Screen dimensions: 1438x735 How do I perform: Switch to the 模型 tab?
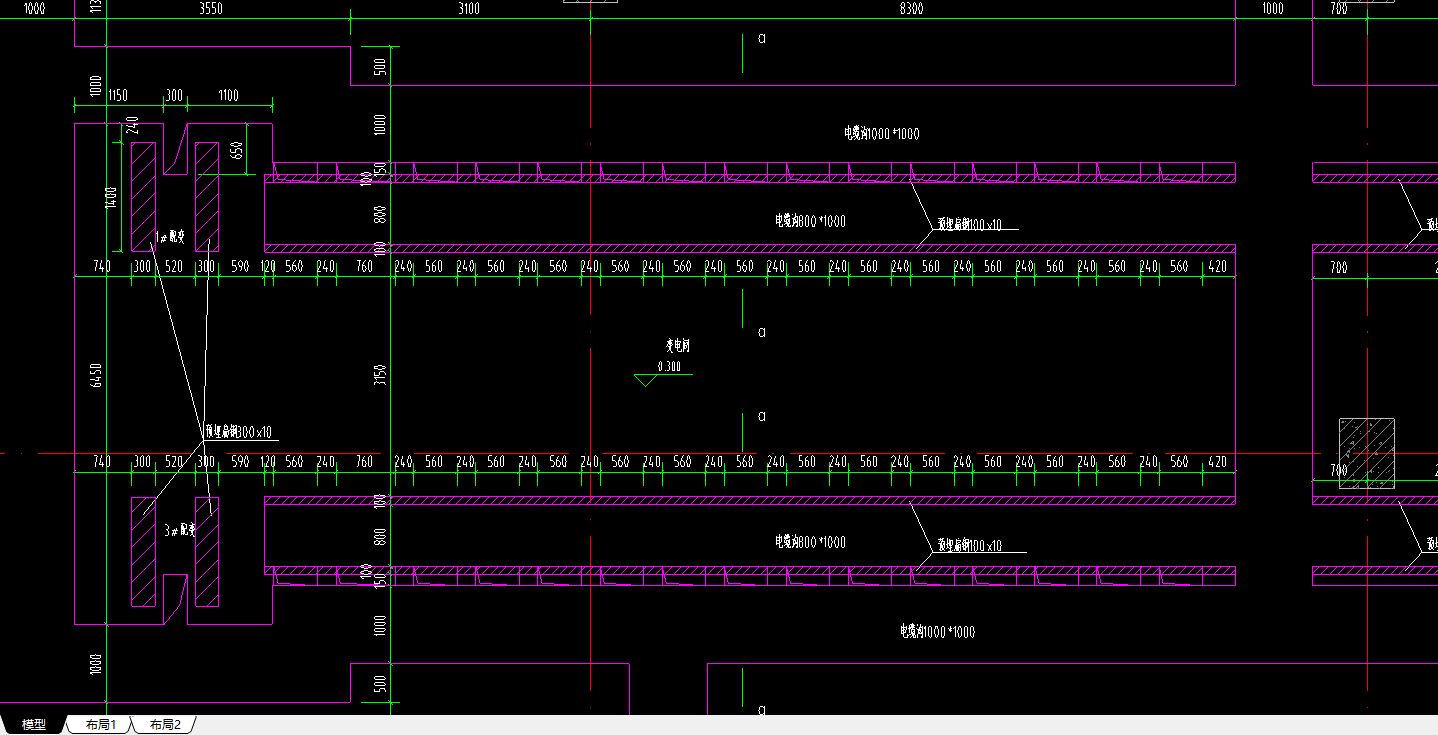tap(33, 725)
